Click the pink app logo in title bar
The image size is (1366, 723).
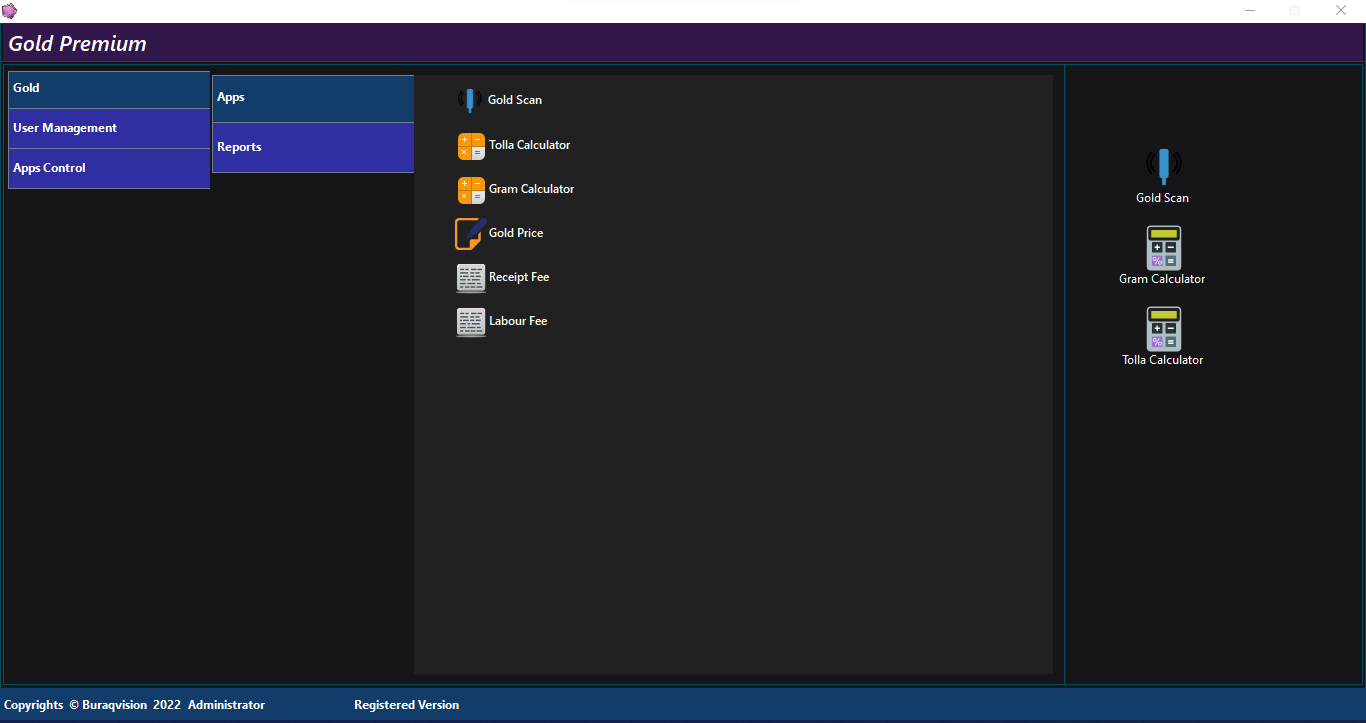click(10, 11)
